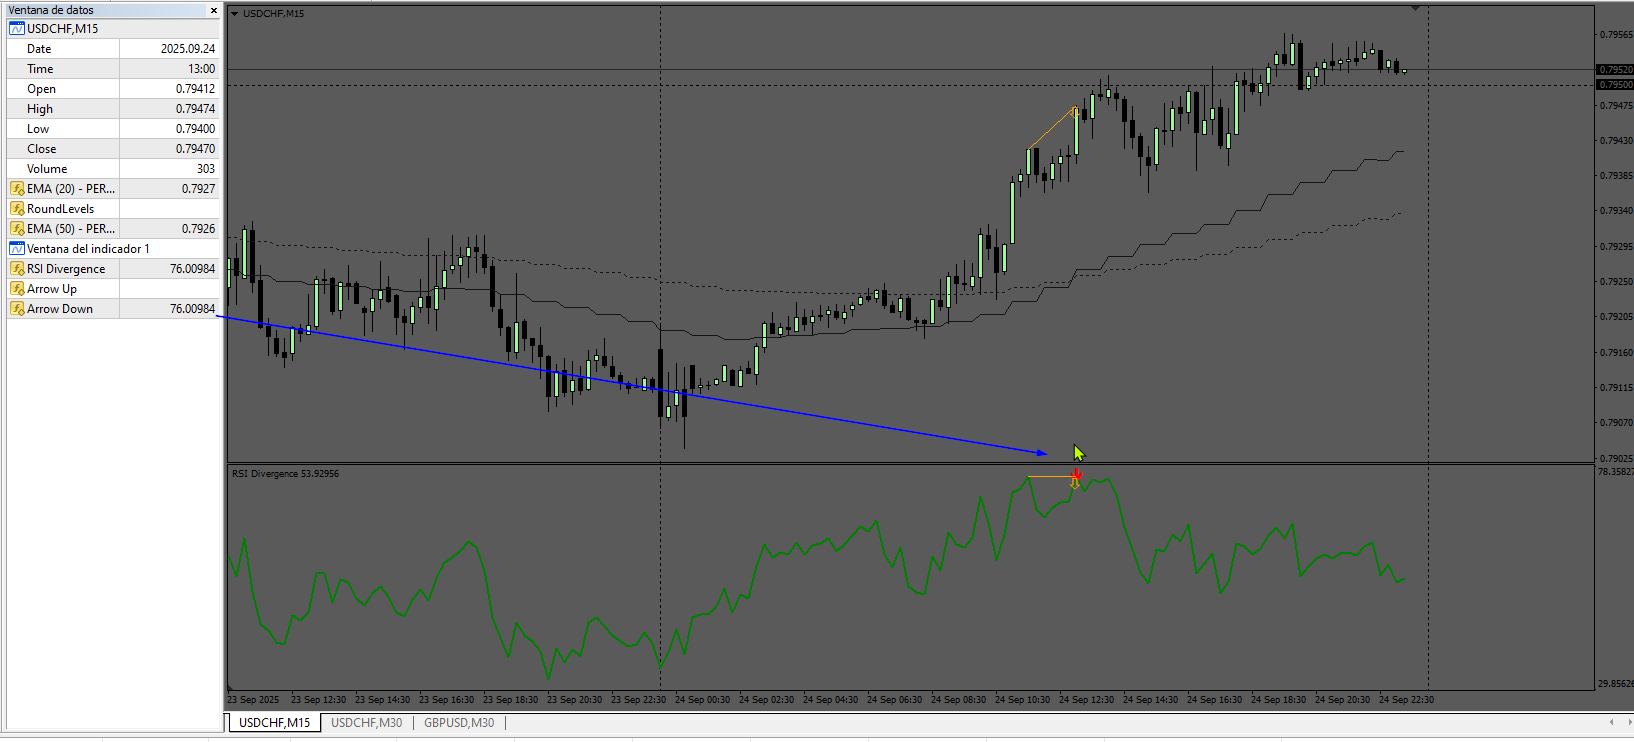Open the USDCHF,M15 chart title dropdown triangle
Viewport: 1634px width, 742px height.
click(235, 14)
